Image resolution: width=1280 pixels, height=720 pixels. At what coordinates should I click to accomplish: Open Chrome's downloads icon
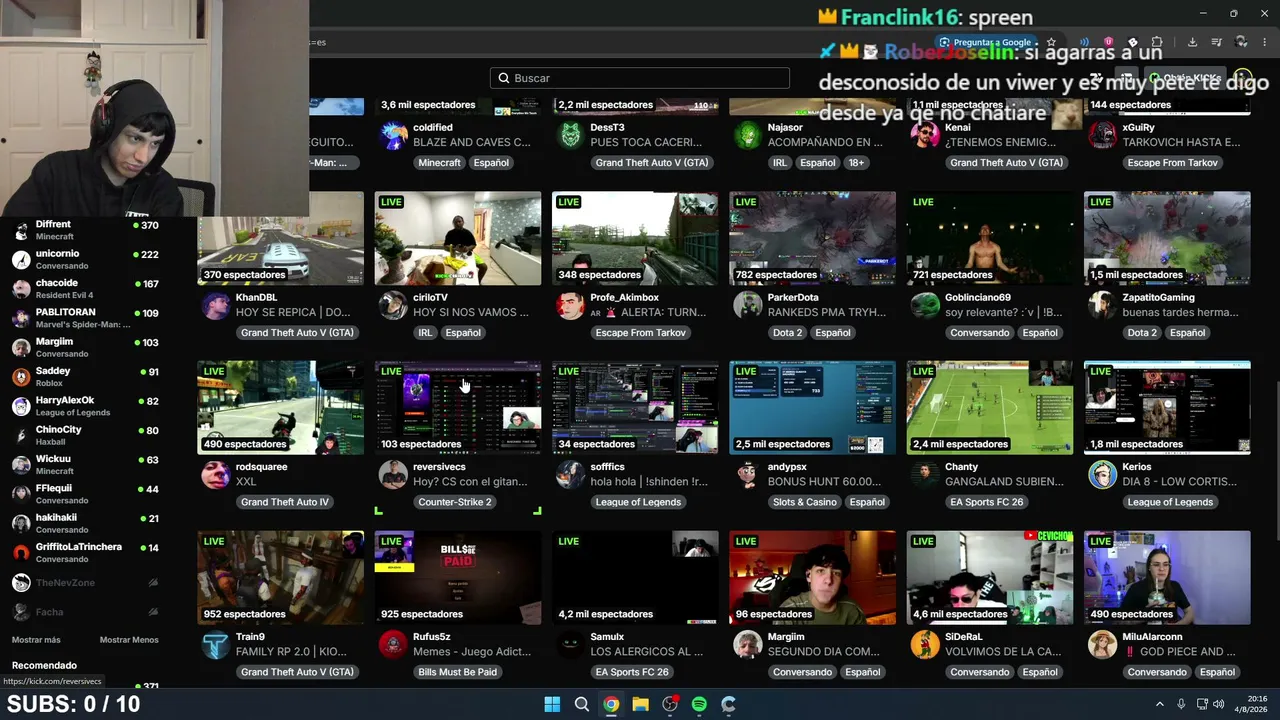pyautogui.click(x=1192, y=42)
